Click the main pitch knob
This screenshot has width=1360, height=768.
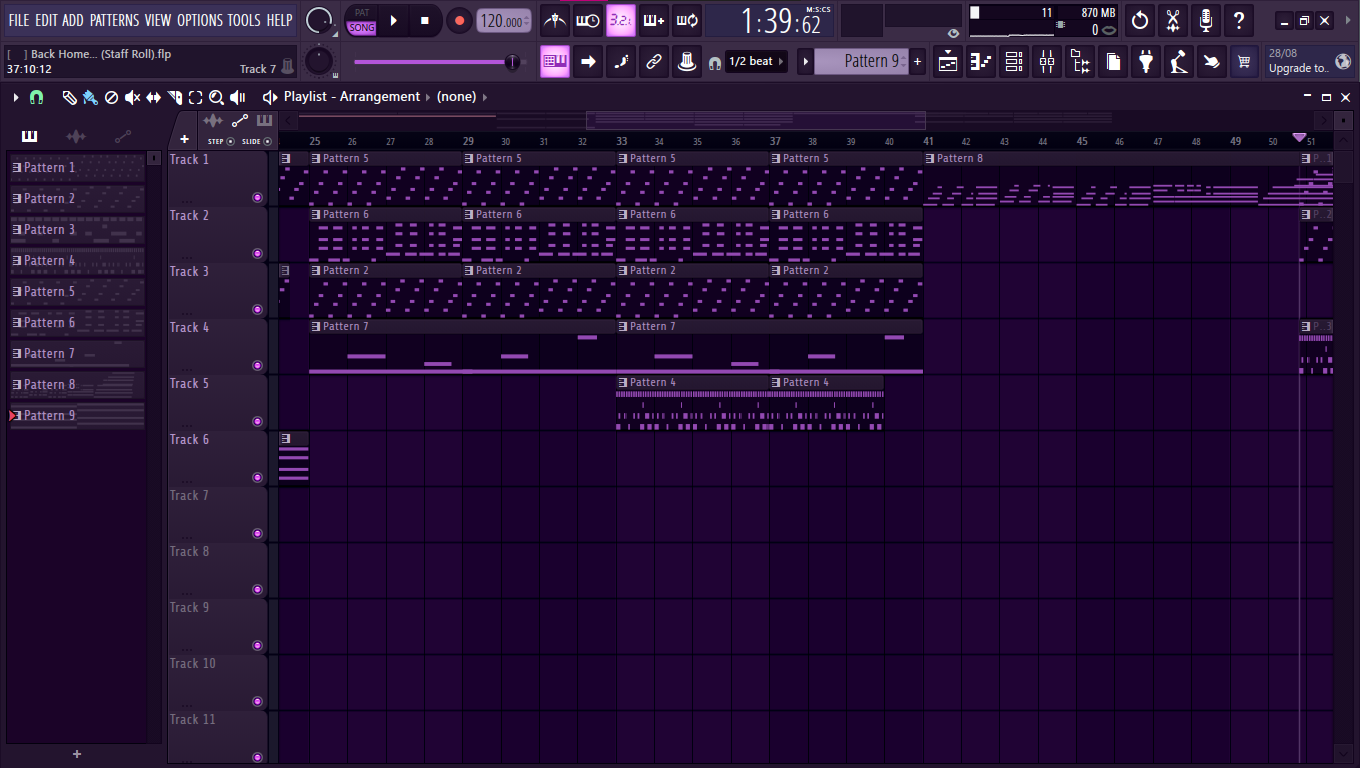pyautogui.click(x=319, y=61)
